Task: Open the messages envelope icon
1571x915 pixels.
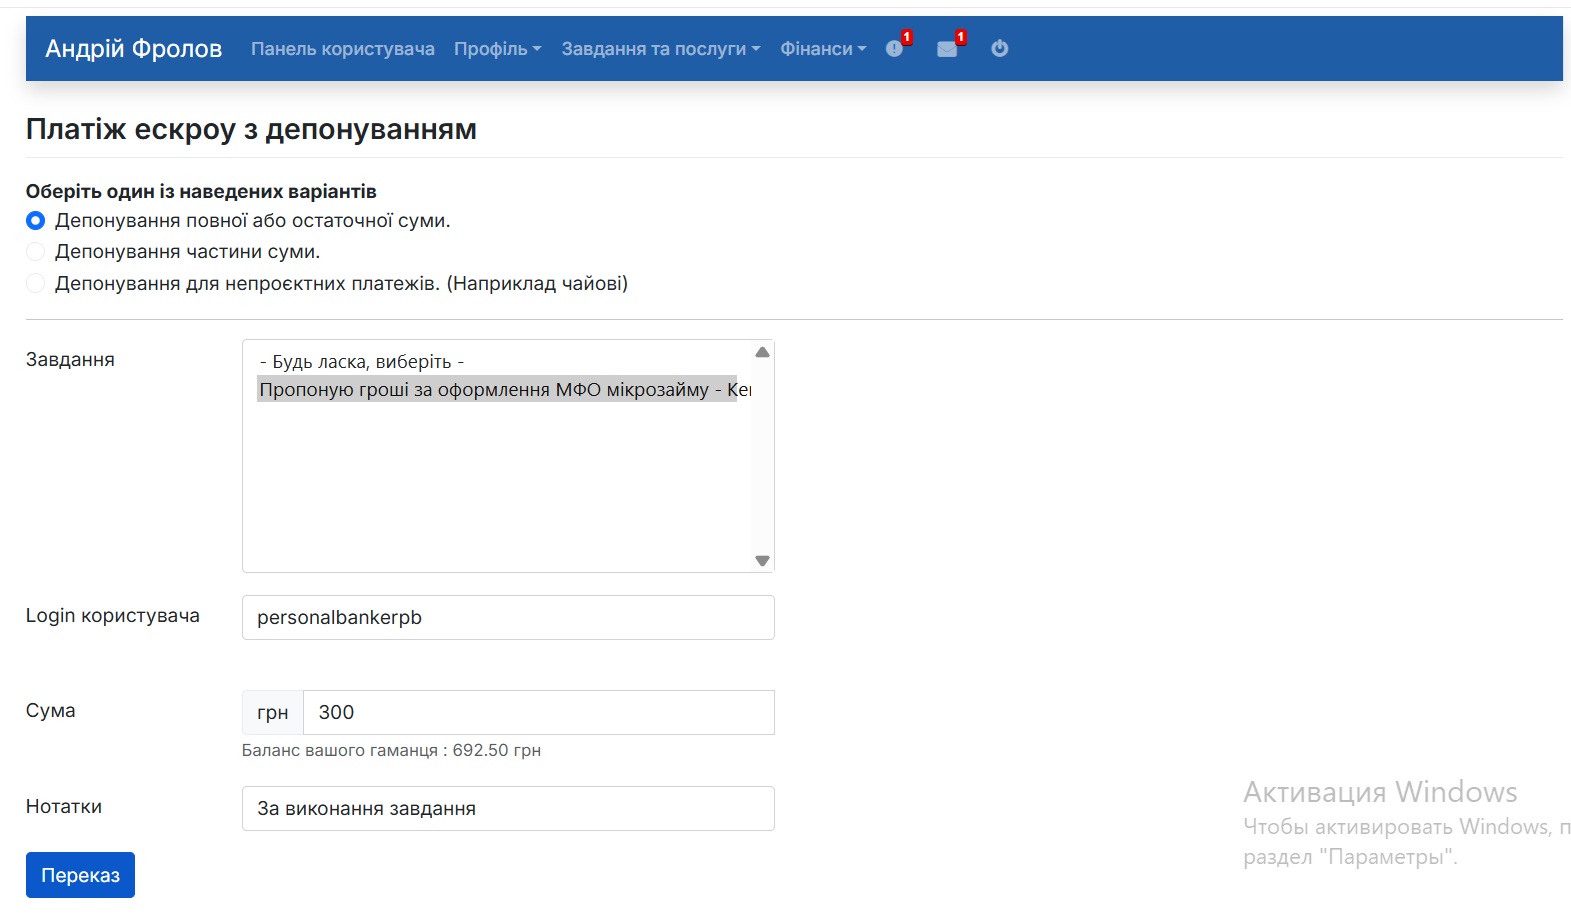Action: 947,49
